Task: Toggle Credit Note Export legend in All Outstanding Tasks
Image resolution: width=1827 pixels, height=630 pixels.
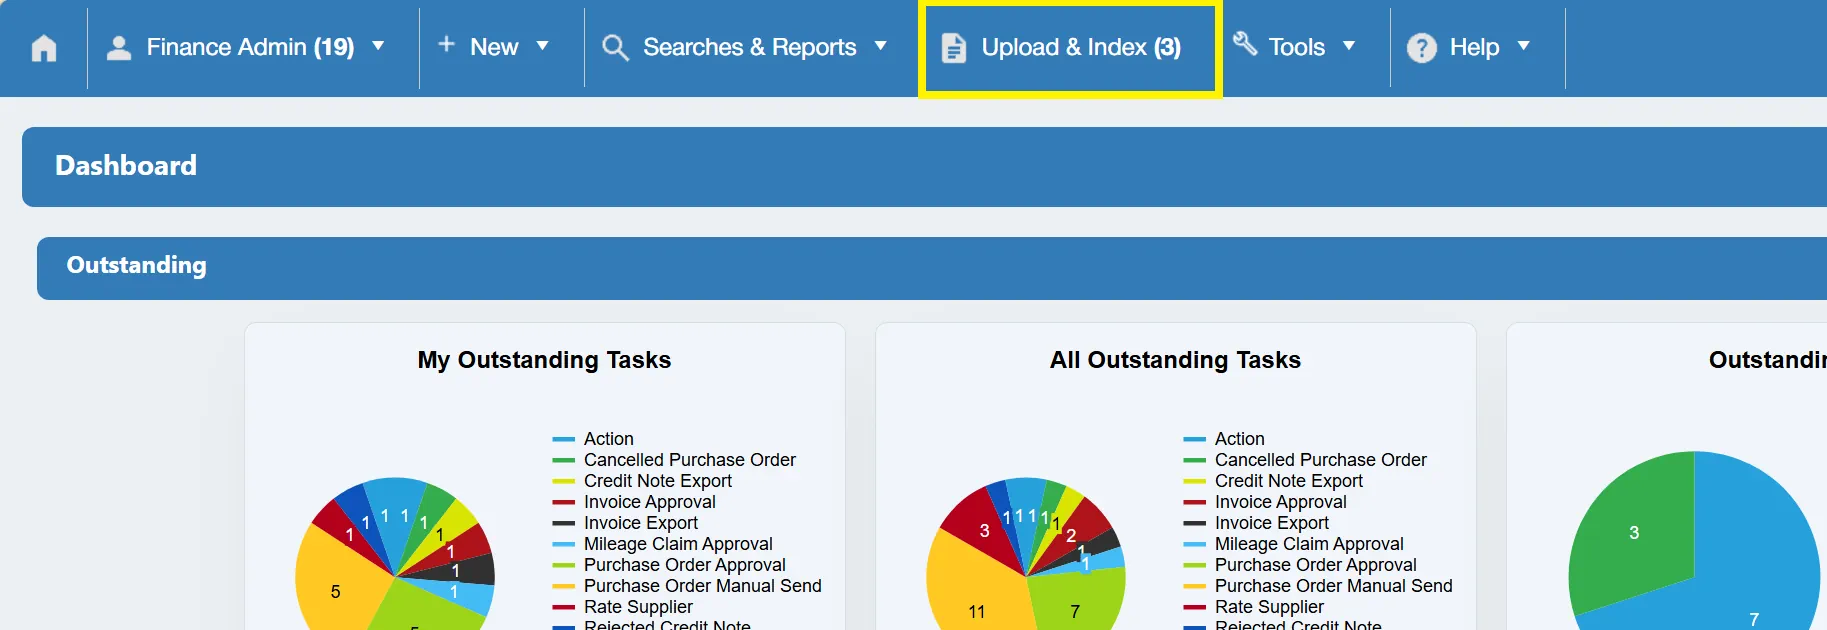Action: pos(1273,481)
